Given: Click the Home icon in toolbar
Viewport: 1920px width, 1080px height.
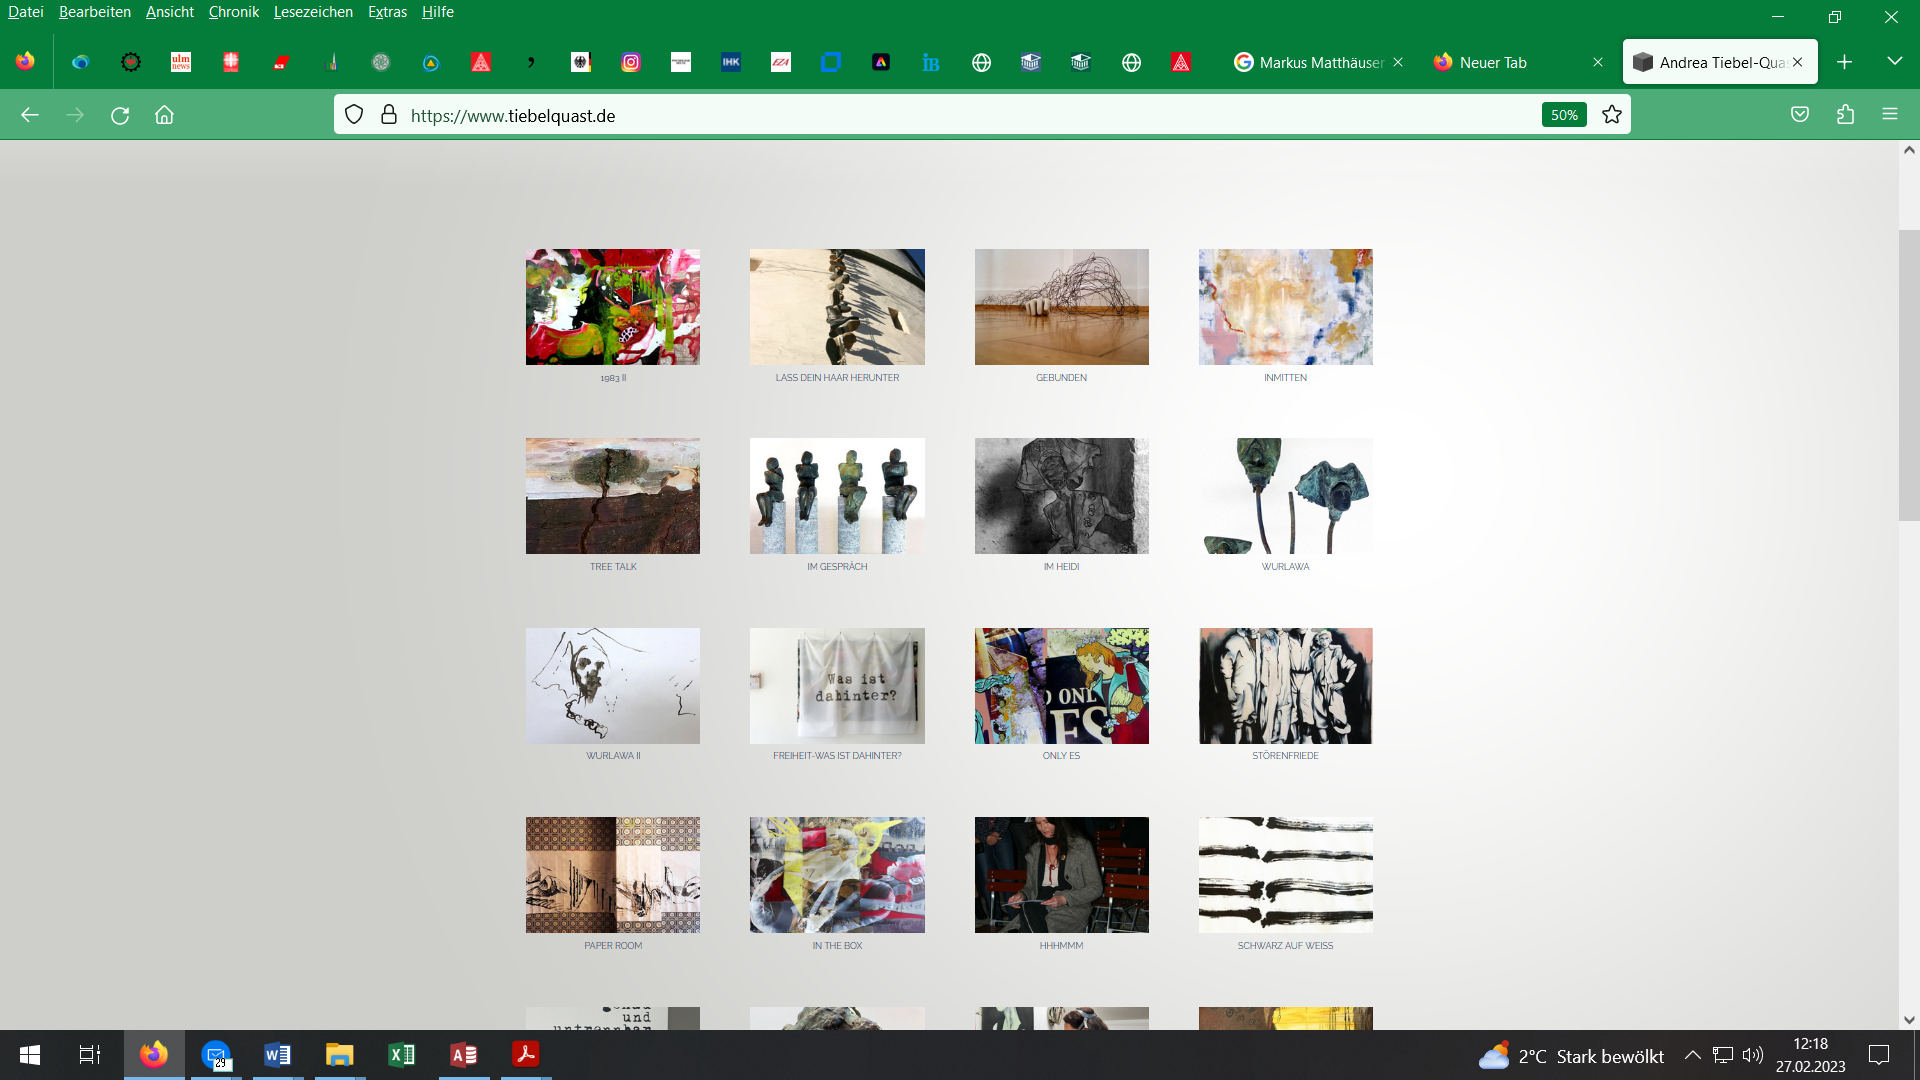Looking at the screenshot, I should 164,115.
